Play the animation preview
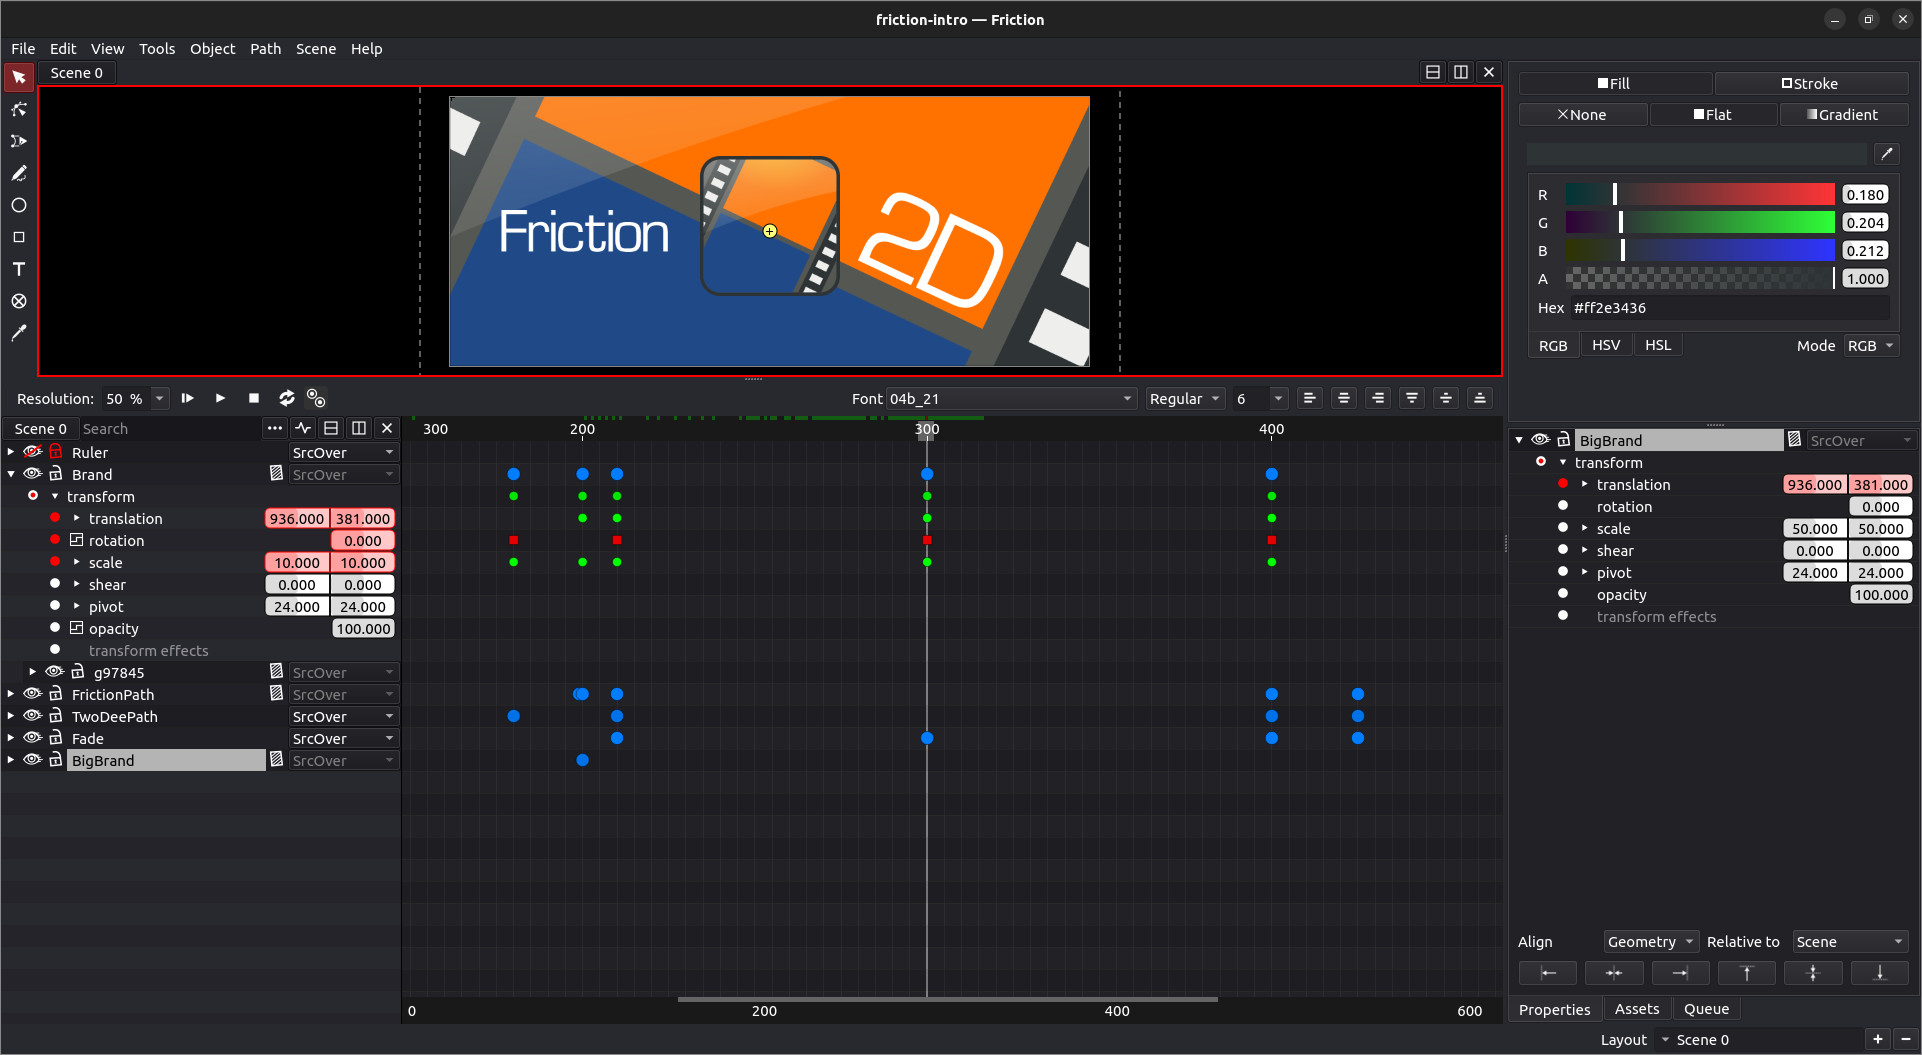The image size is (1922, 1055). [x=220, y=398]
